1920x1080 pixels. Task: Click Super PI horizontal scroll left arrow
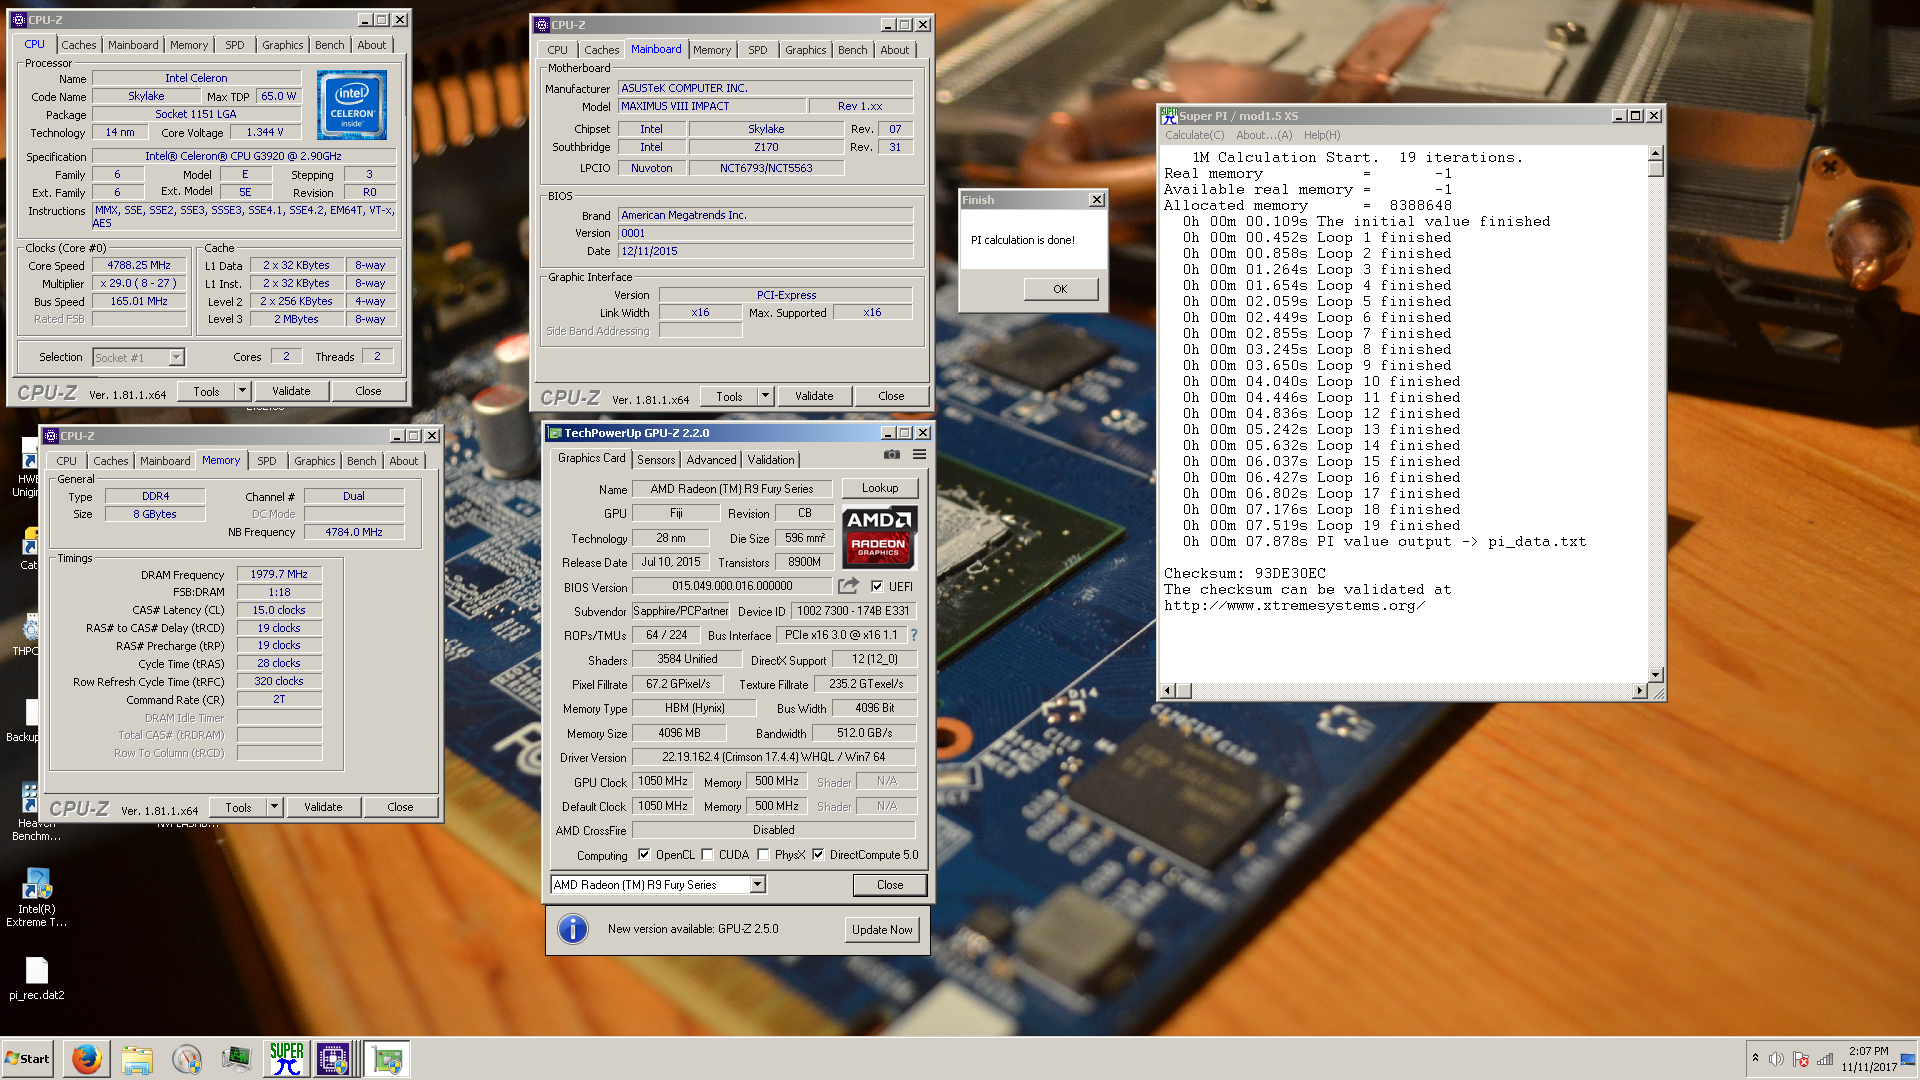pos(1168,691)
